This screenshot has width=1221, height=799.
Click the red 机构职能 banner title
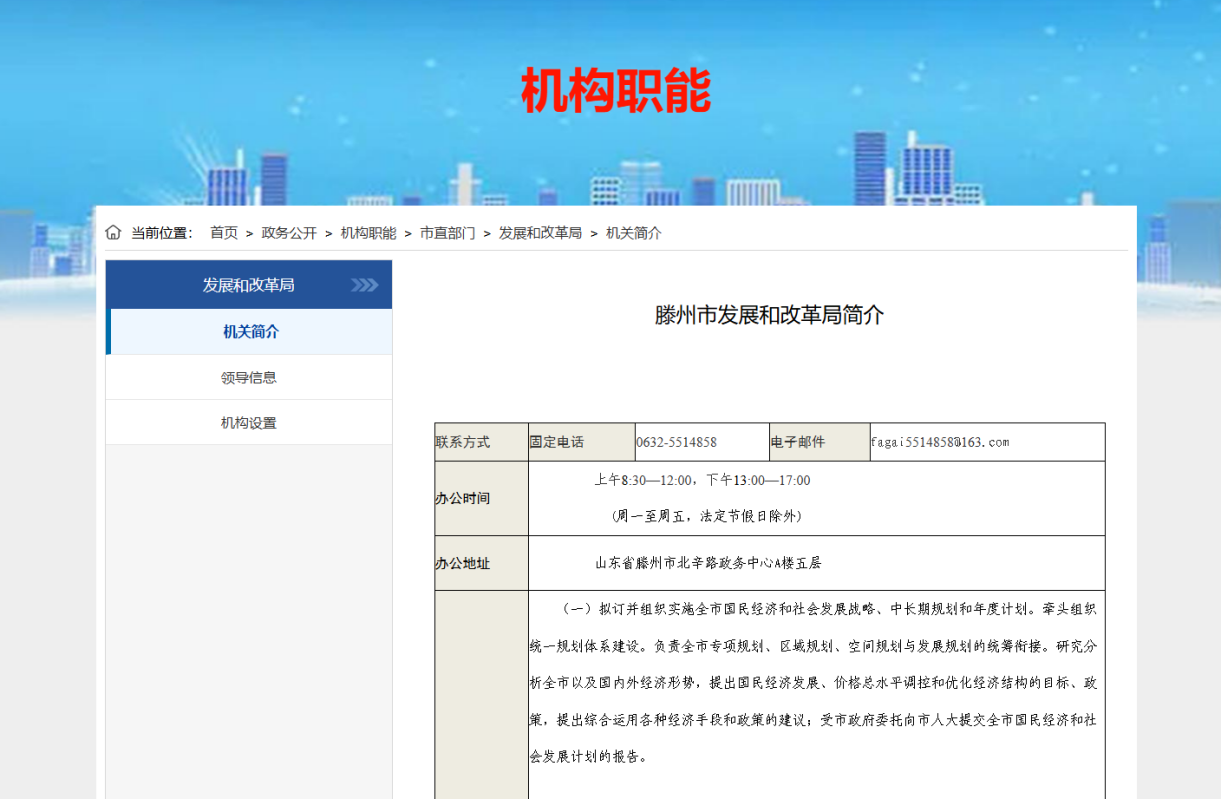[615, 91]
